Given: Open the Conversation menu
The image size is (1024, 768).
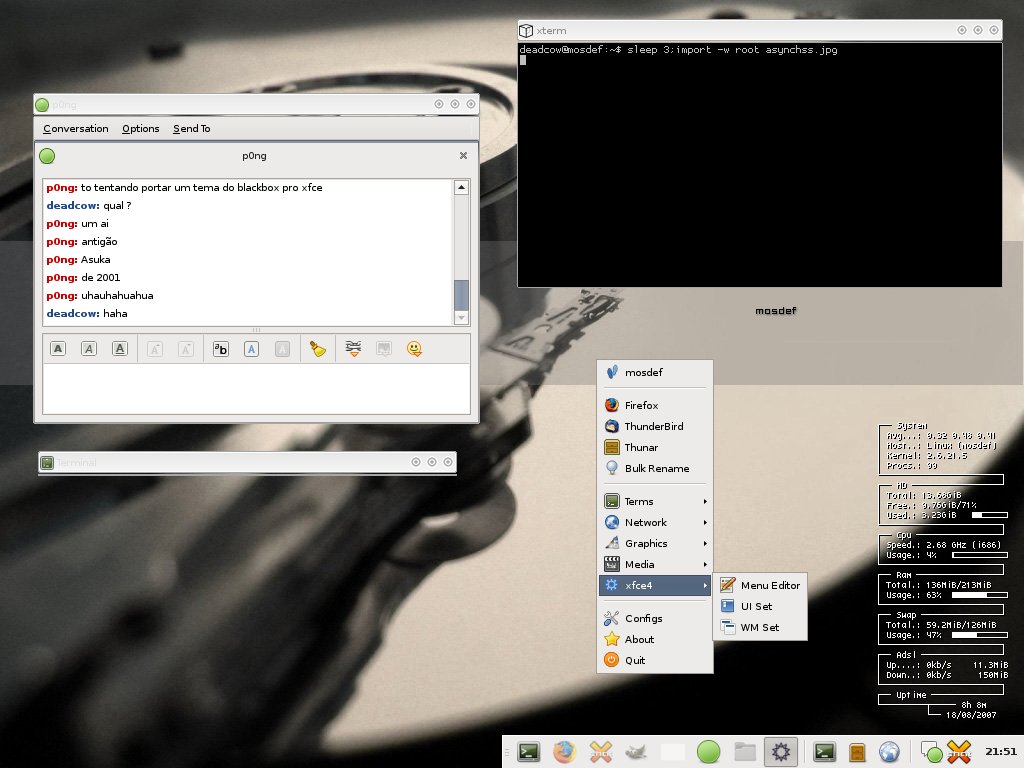Looking at the screenshot, I should 76,129.
